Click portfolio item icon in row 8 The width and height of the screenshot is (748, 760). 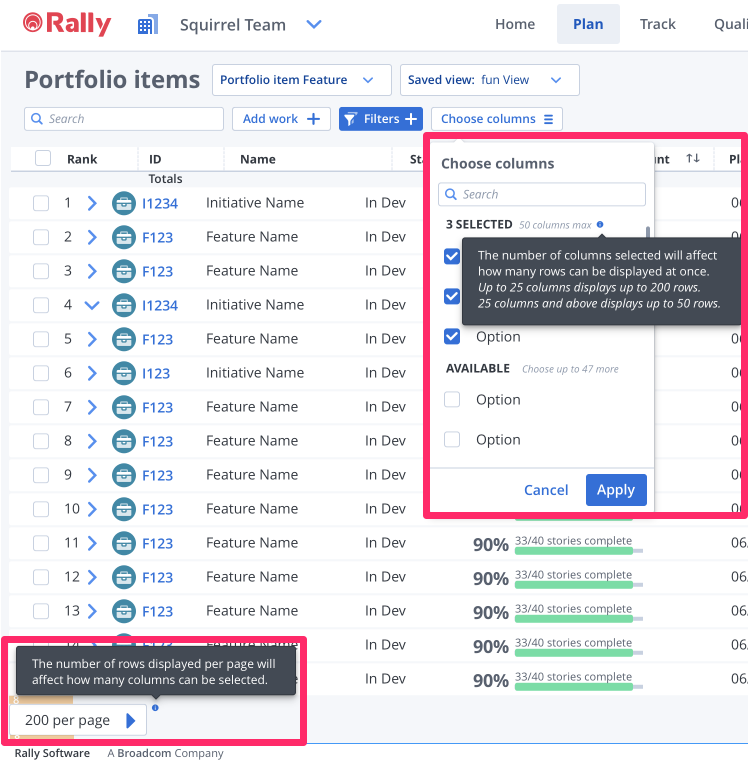[x=124, y=441]
